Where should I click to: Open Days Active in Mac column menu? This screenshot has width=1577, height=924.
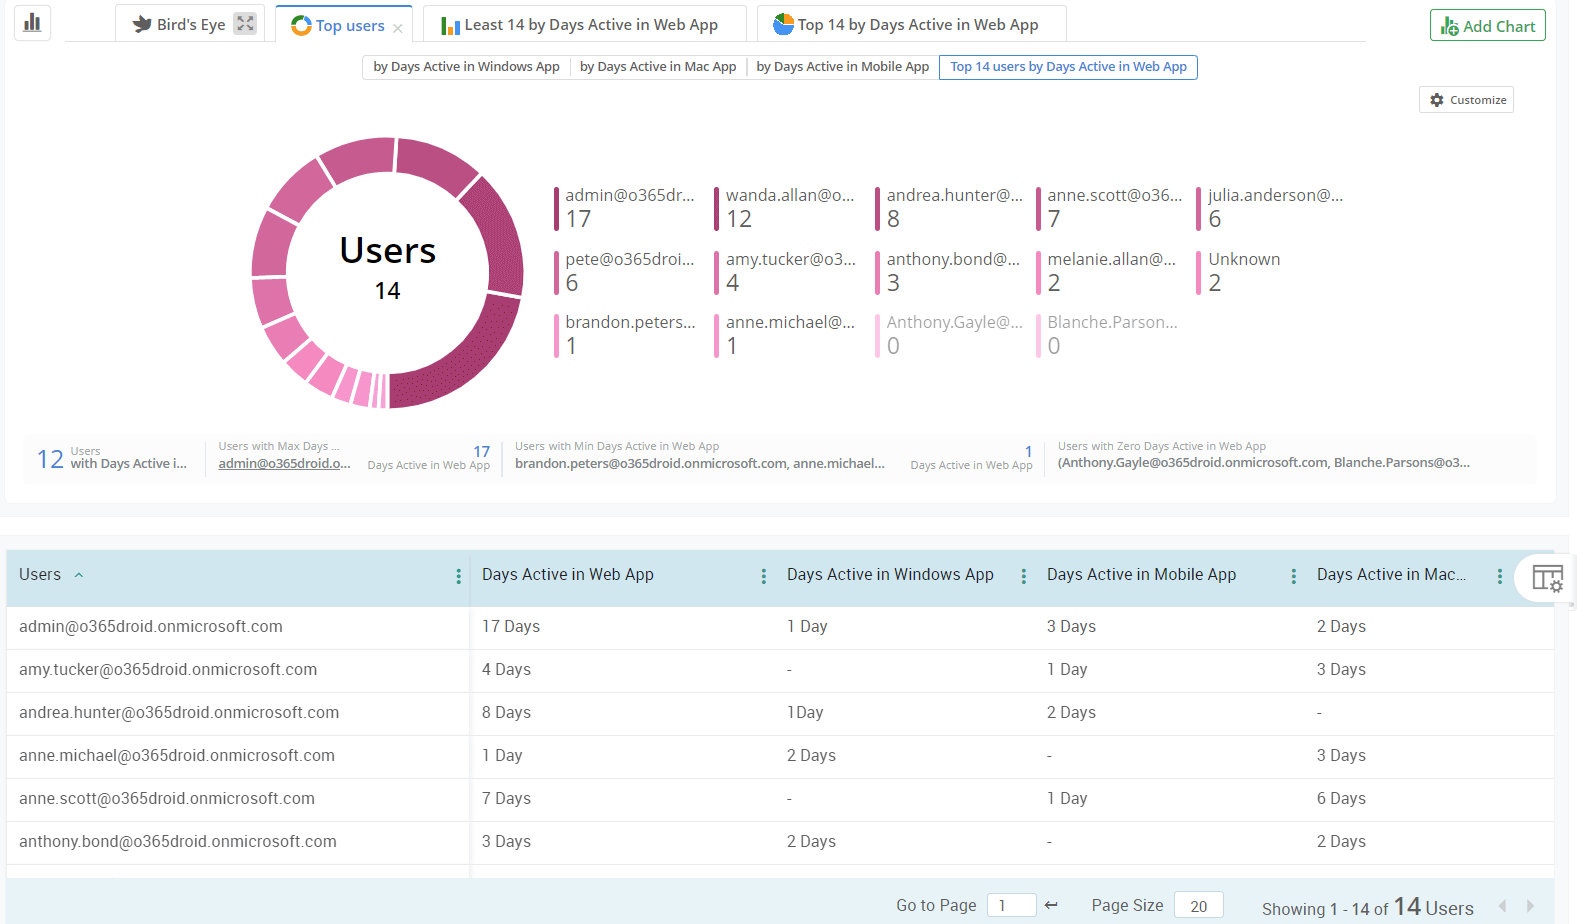1499,576
